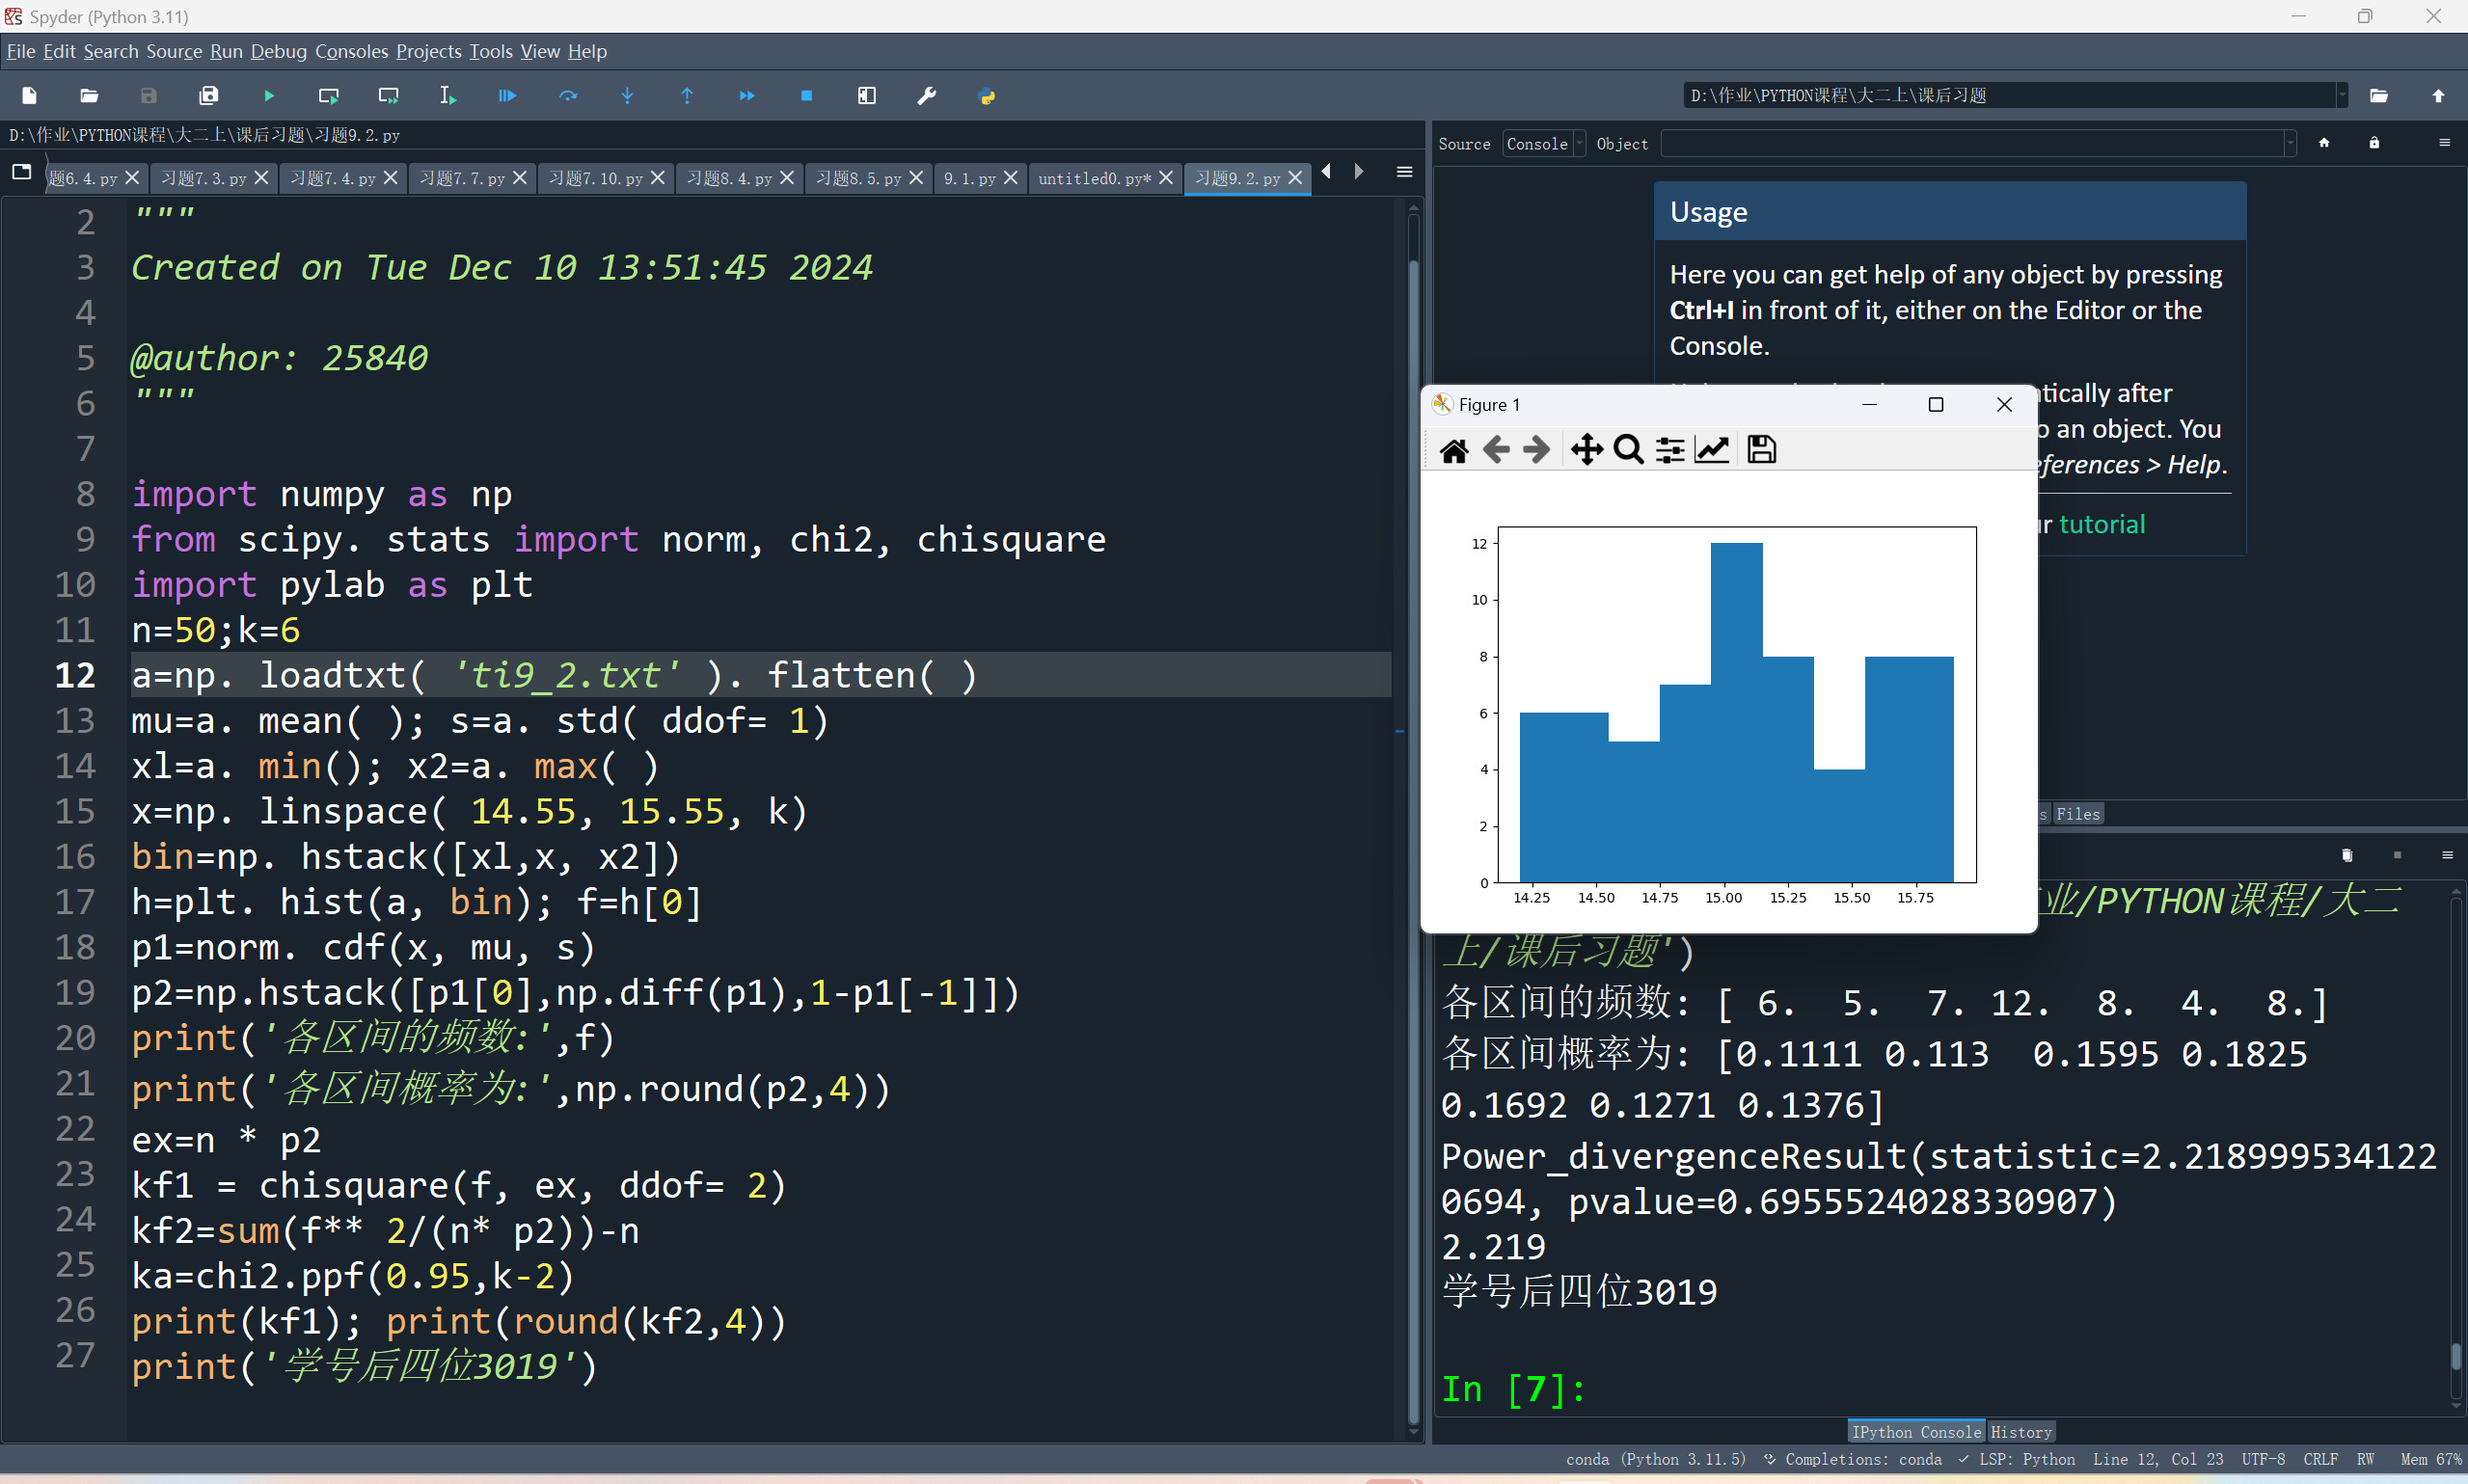Click the Run file play button
2468x1484 pixels.
pos(269,96)
